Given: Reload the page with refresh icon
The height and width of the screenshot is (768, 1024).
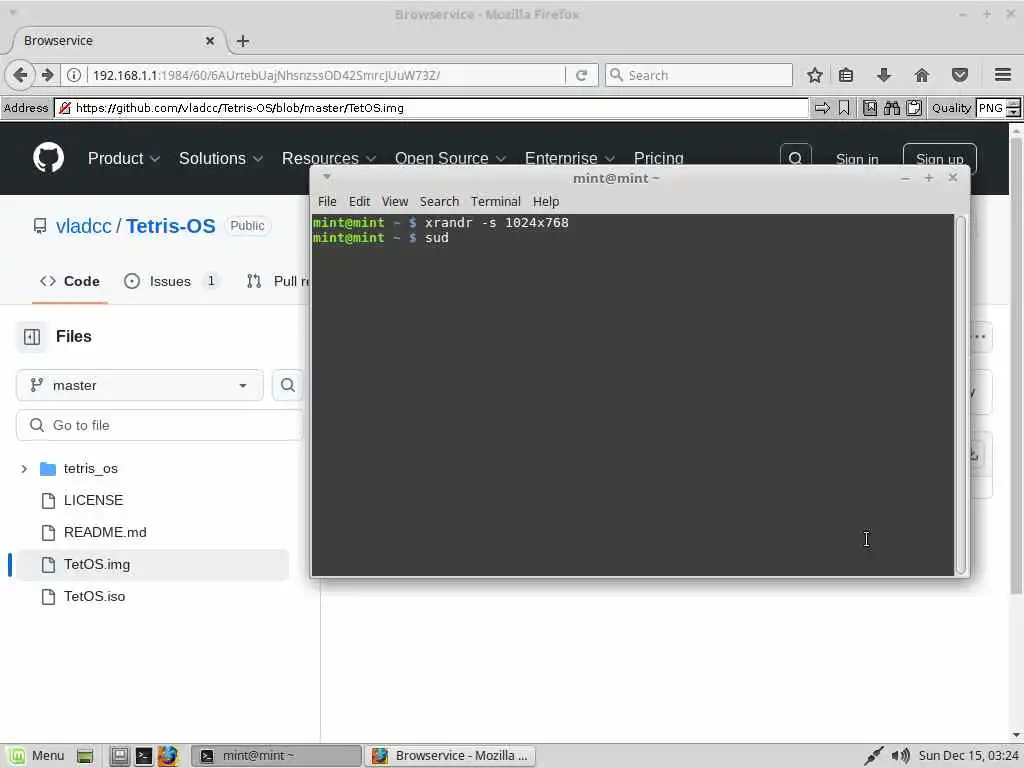Looking at the screenshot, I should tap(581, 75).
